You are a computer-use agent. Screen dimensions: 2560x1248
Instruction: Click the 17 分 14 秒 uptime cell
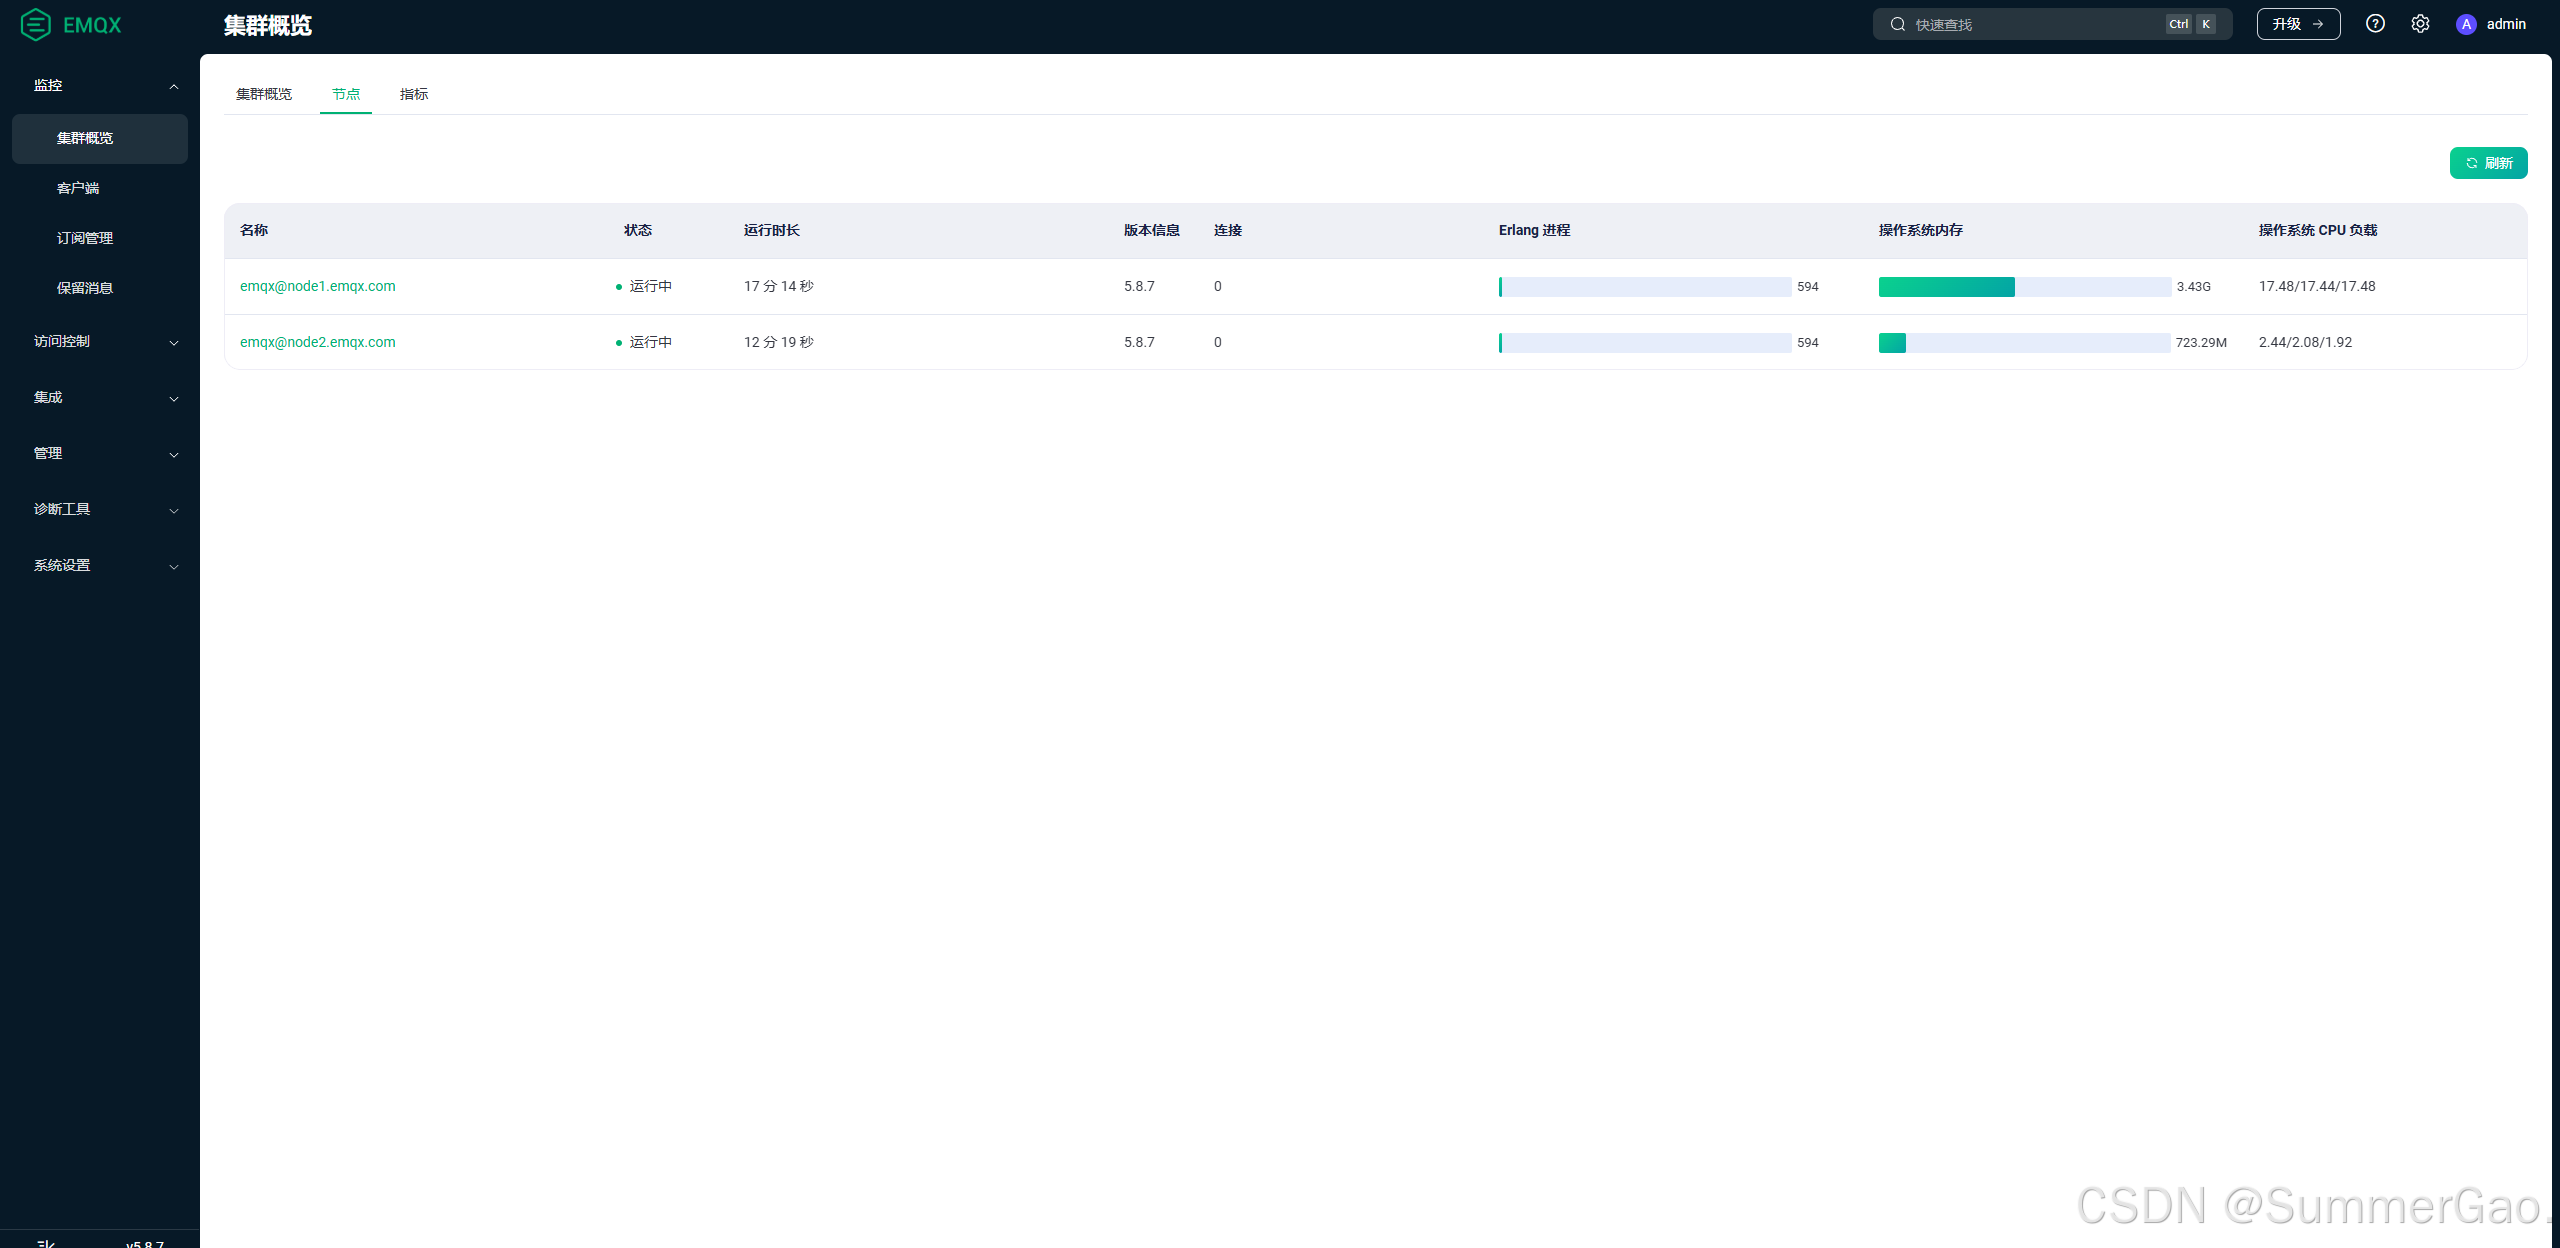[779, 286]
